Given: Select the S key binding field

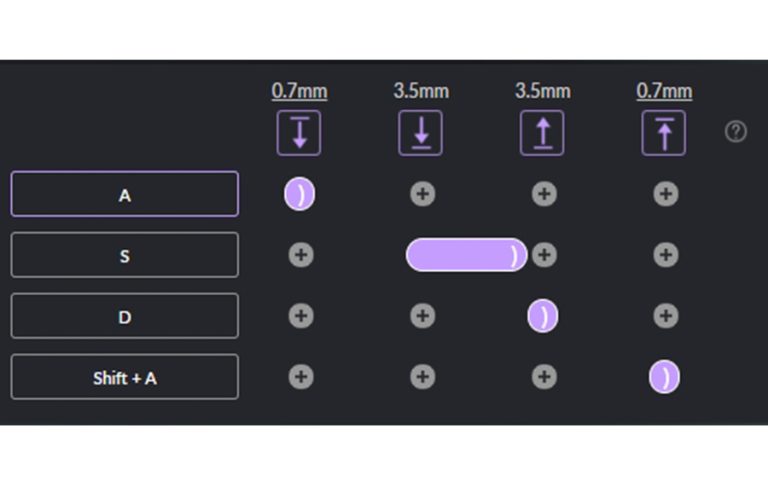Looking at the screenshot, I should [125, 255].
